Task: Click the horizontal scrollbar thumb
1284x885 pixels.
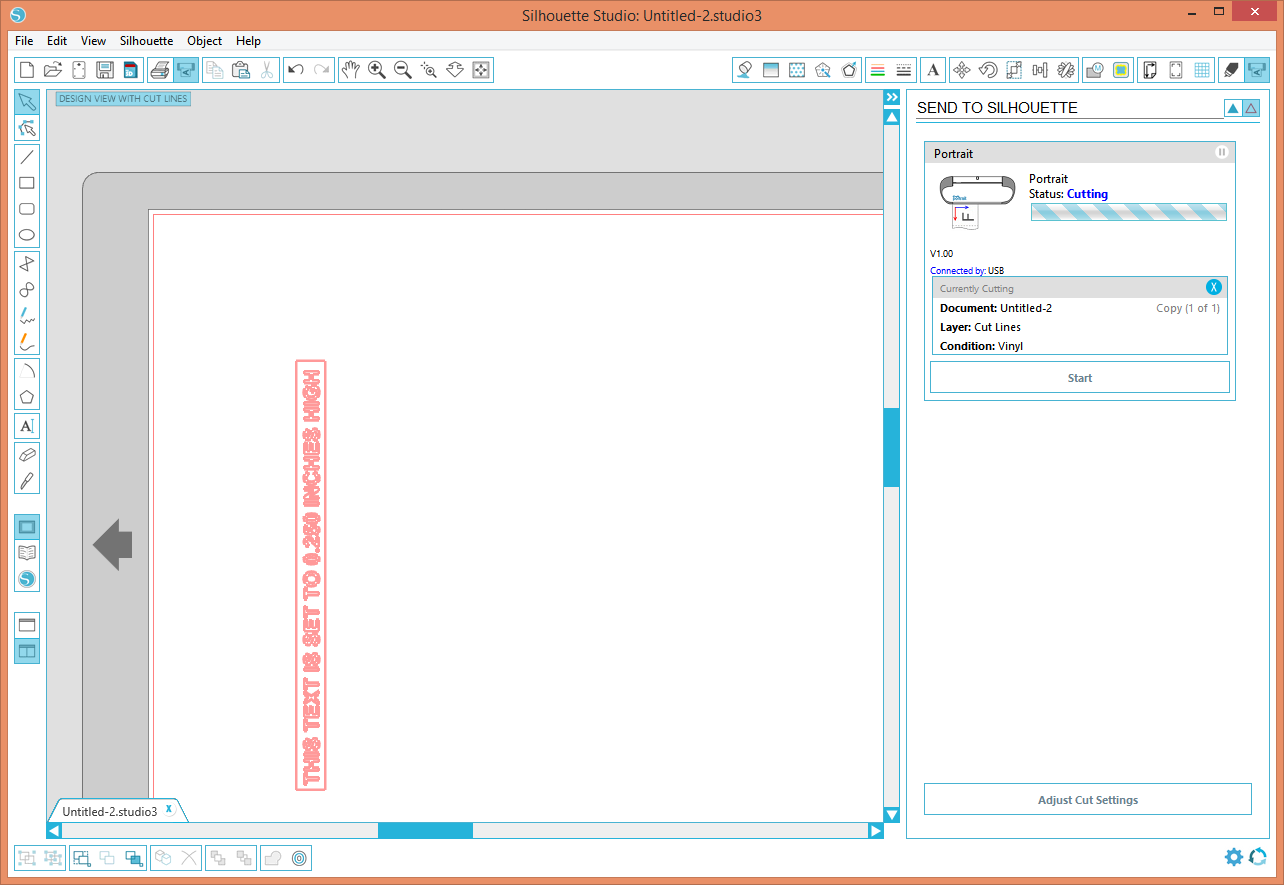Action: (x=425, y=830)
